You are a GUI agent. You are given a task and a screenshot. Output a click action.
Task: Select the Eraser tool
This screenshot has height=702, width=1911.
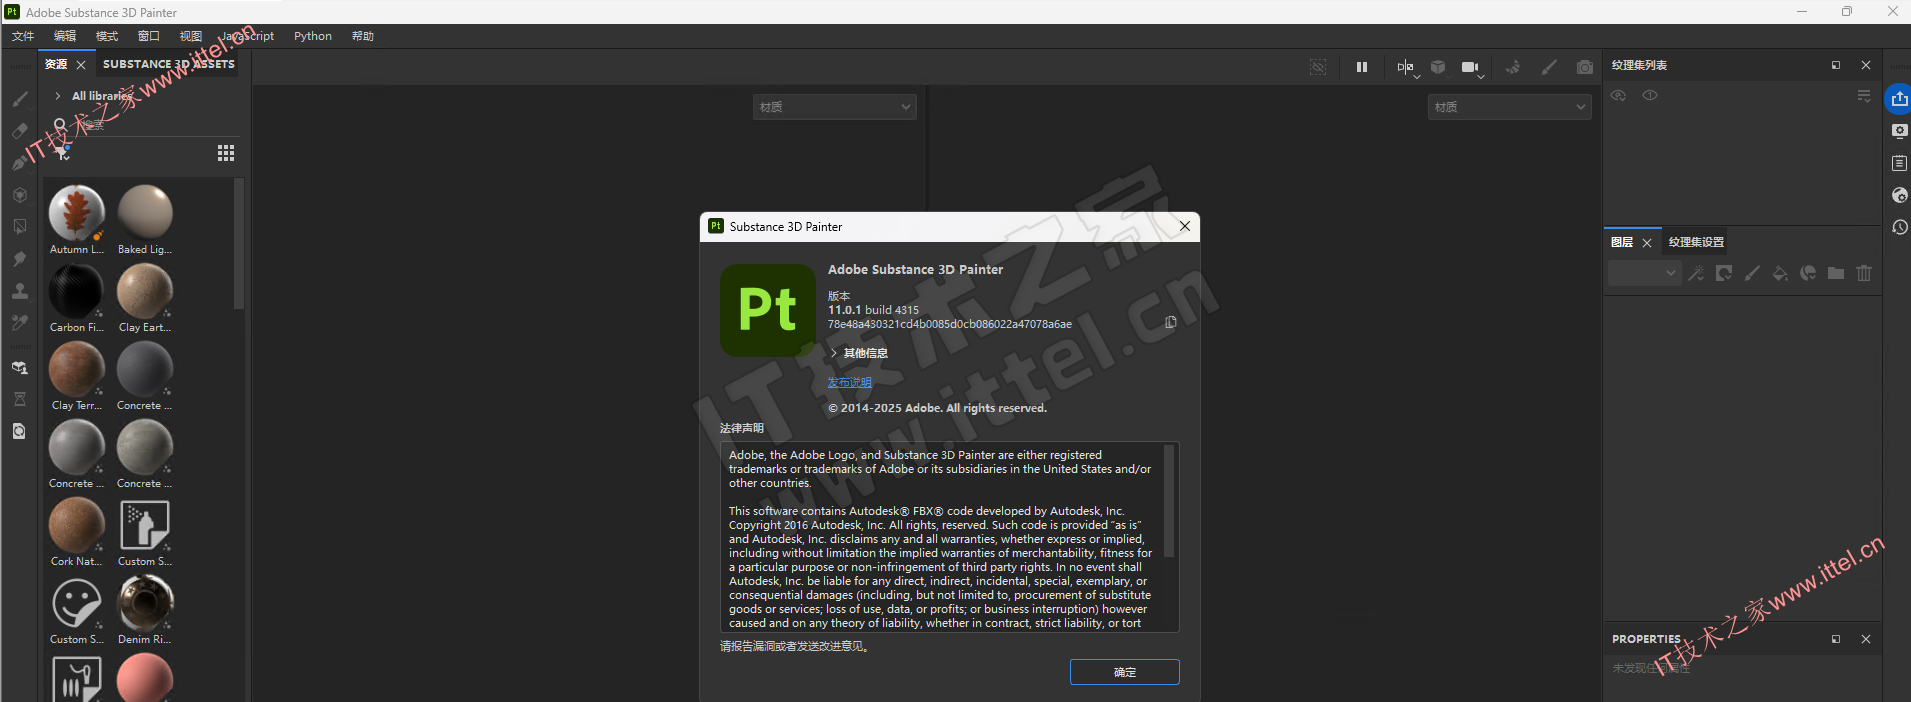tap(20, 131)
